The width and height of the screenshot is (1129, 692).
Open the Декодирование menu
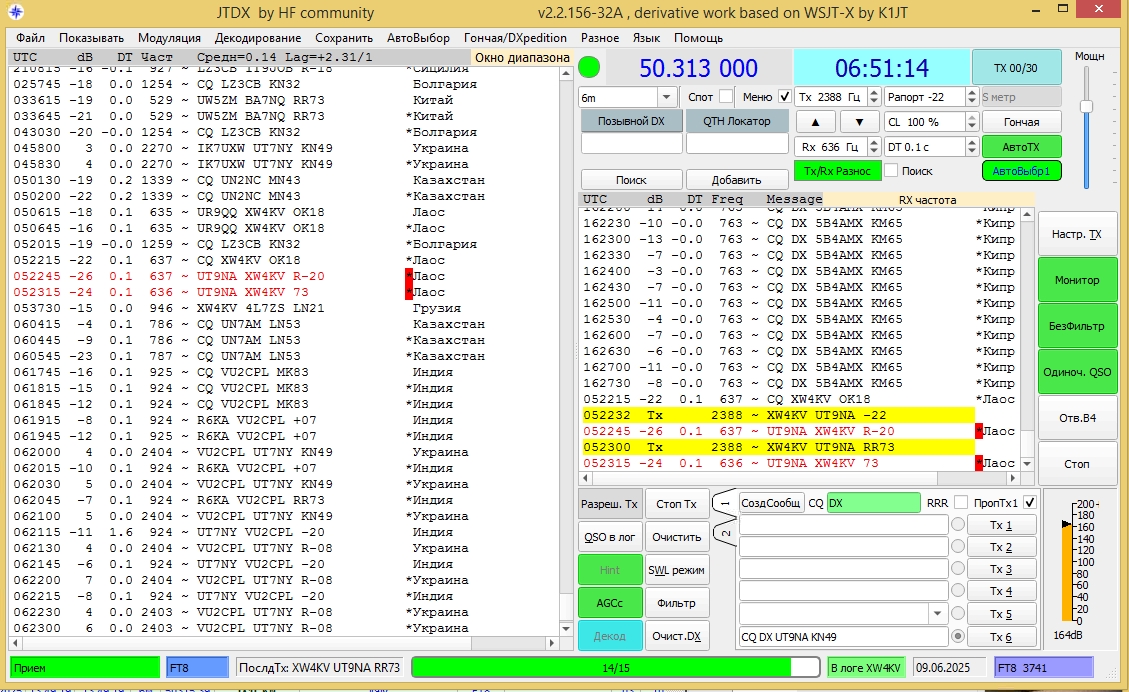(x=258, y=37)
